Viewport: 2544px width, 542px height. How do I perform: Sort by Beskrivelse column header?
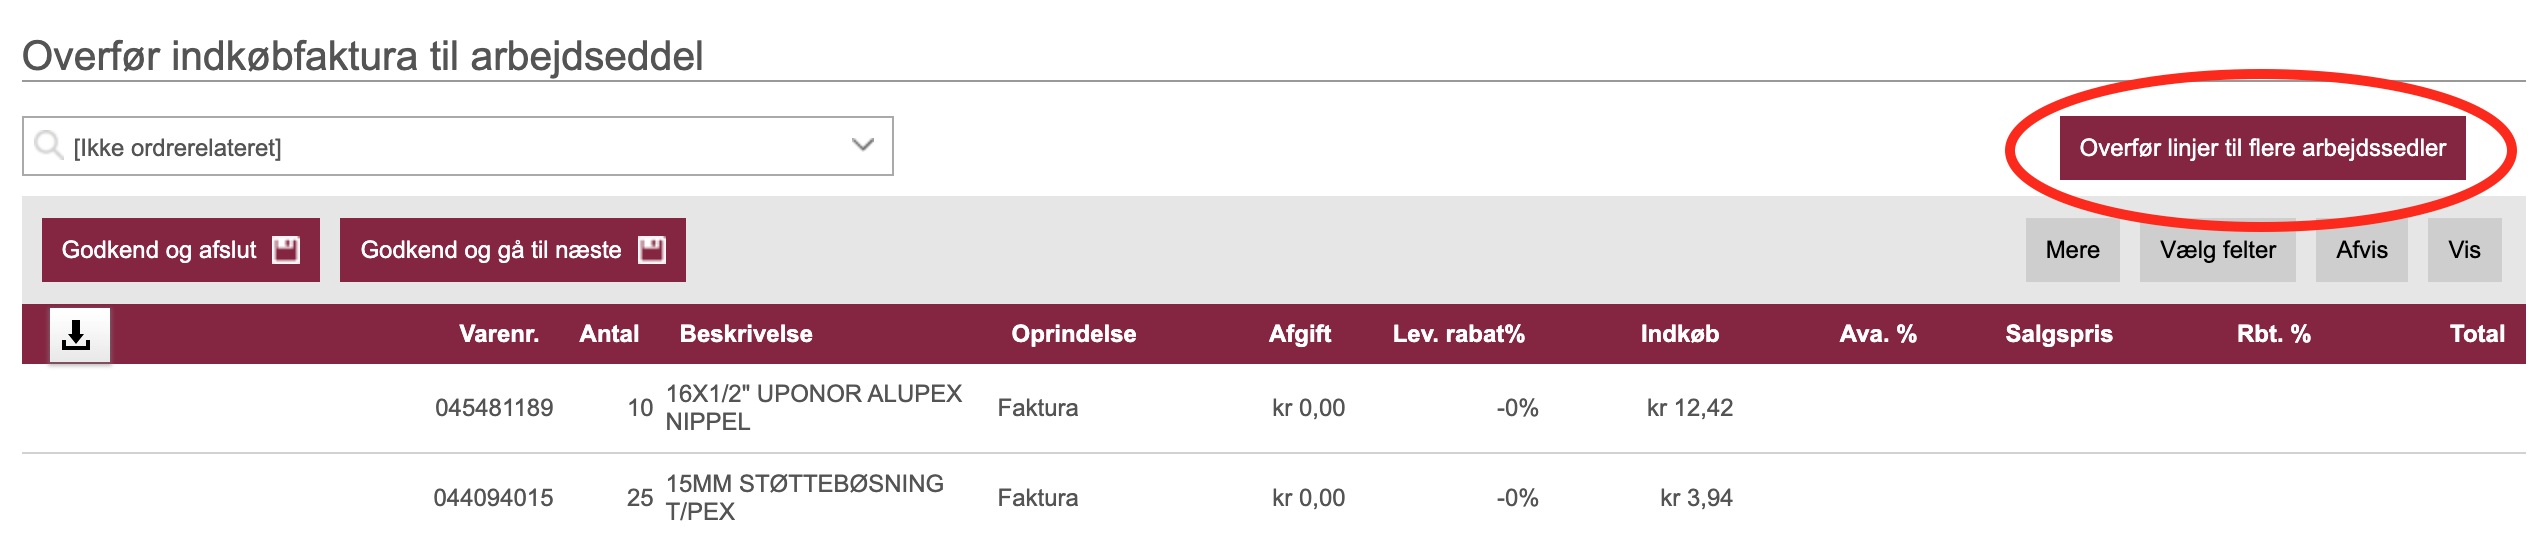click(x=746, y=334)
